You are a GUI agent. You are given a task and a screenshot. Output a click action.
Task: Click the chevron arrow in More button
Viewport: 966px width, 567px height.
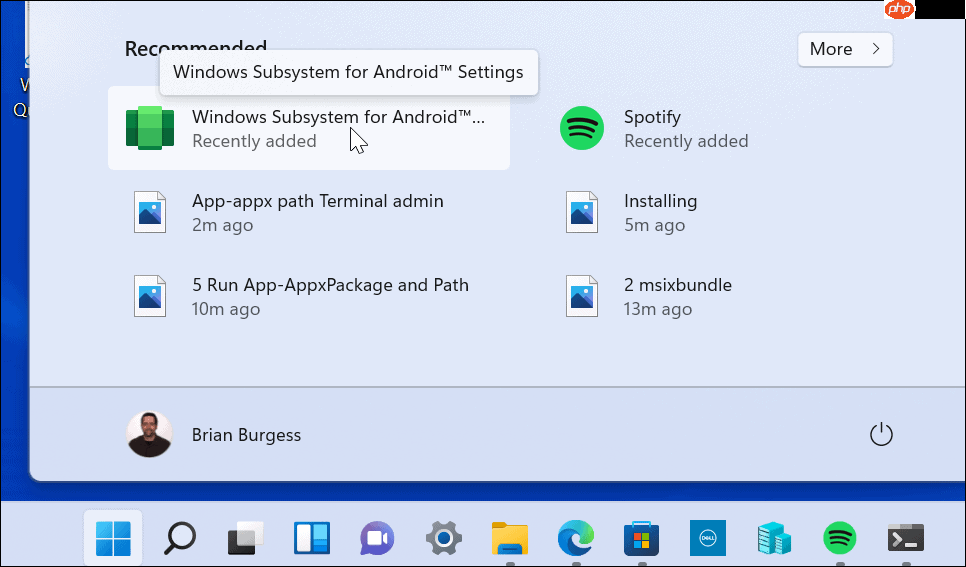pos(876,49)
